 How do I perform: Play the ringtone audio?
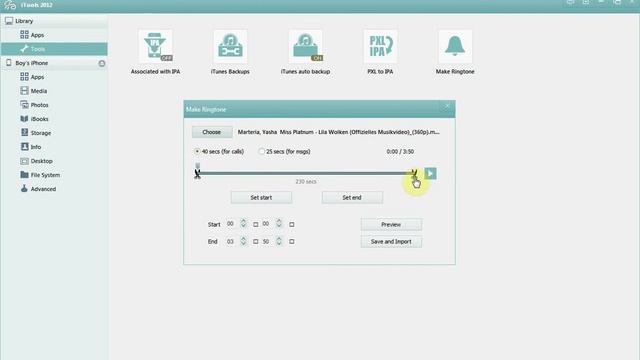click(430, 173)
